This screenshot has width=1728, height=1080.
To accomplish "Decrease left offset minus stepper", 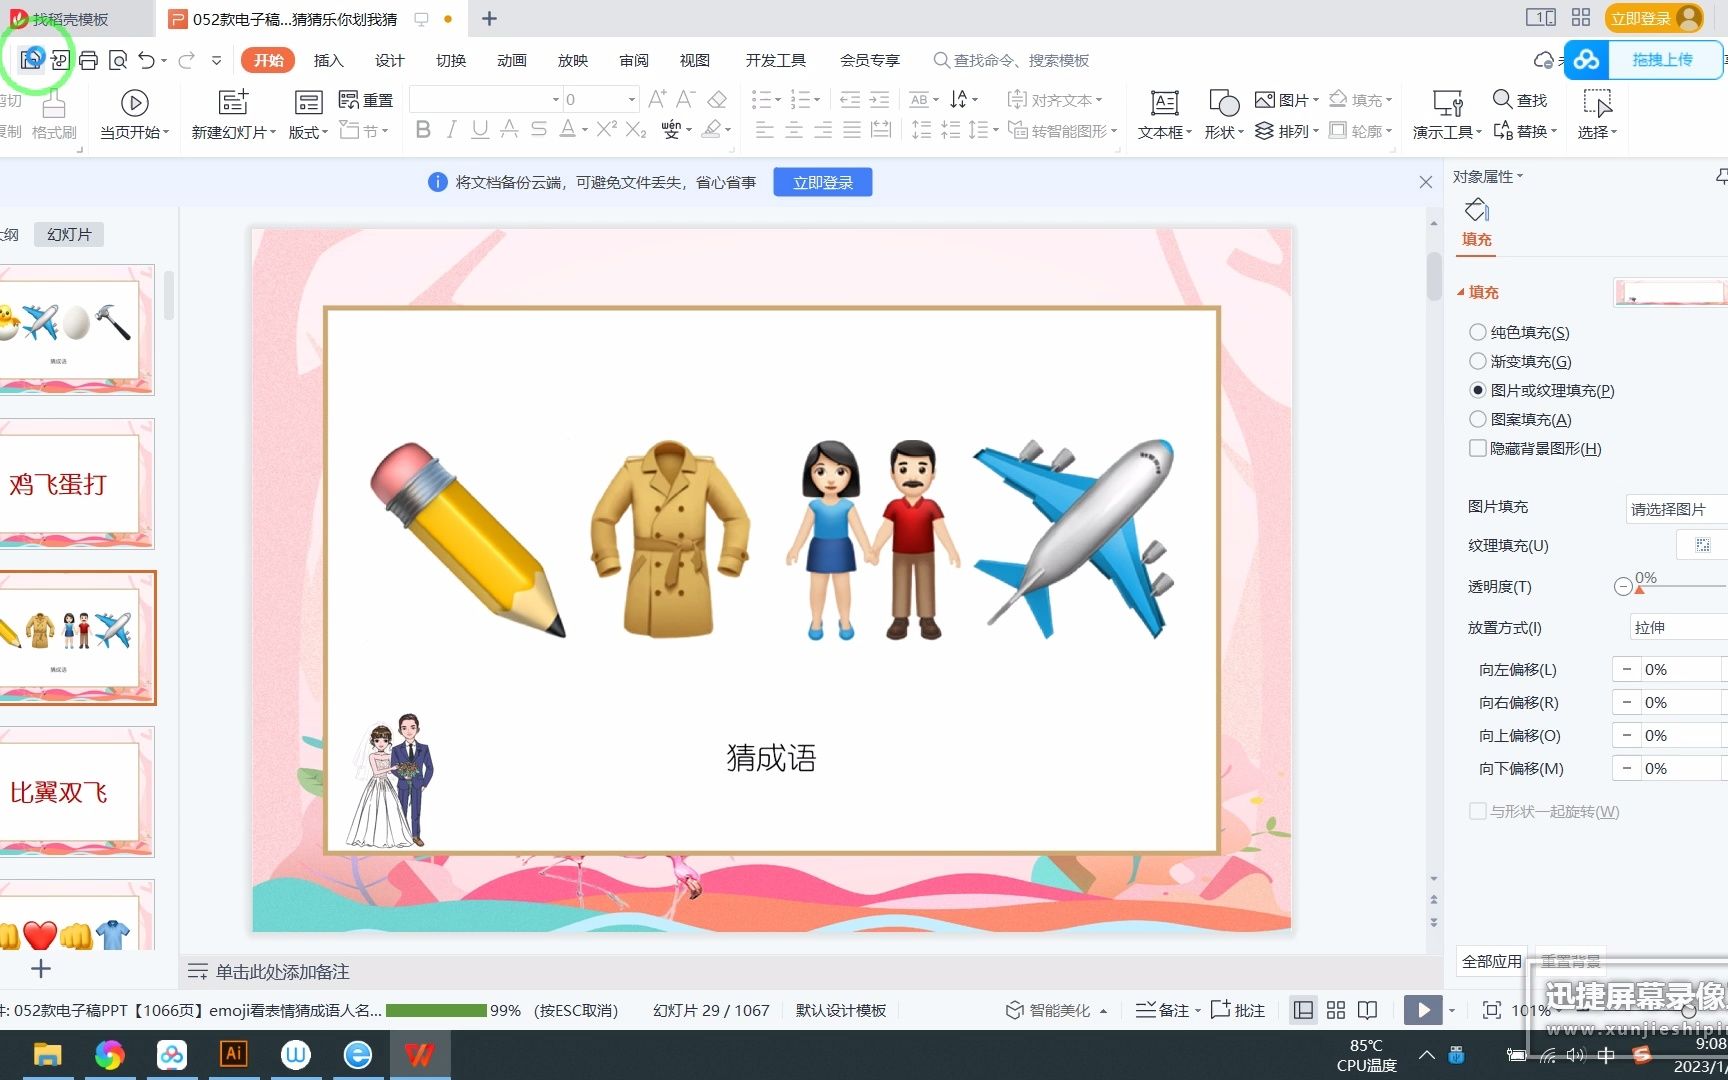I will coord(1626,669).
